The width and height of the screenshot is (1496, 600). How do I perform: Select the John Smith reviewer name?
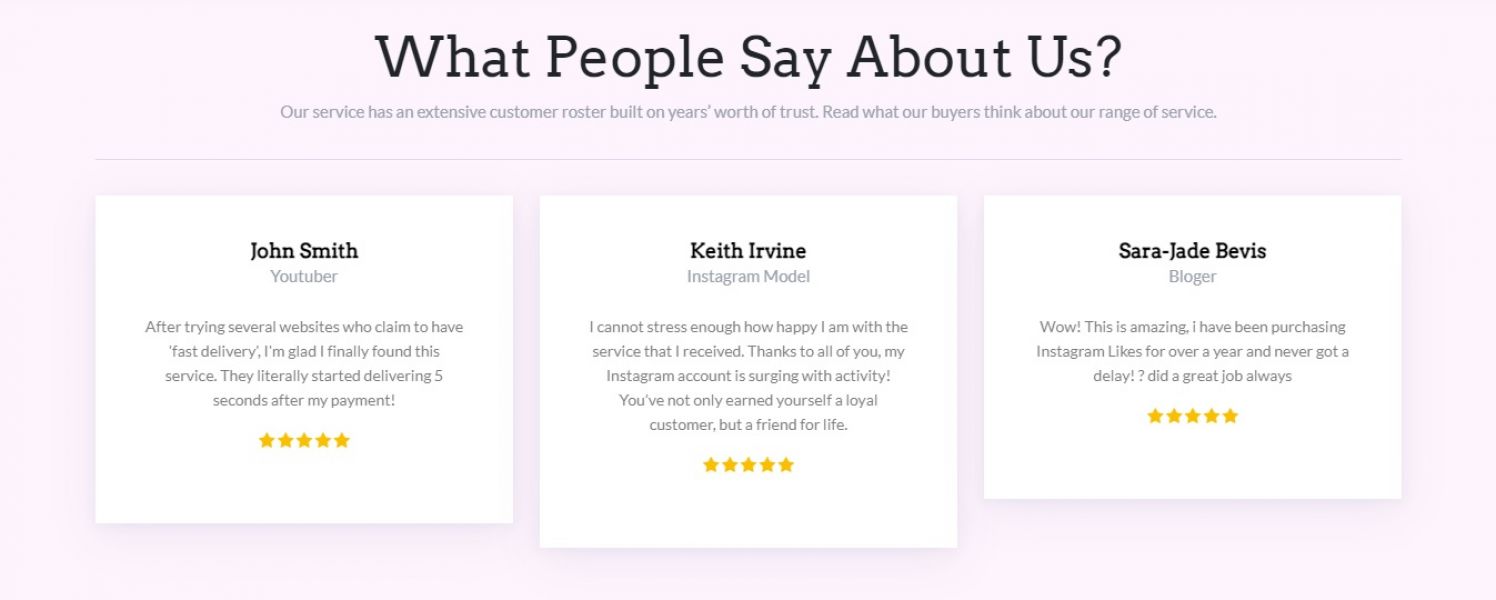pos(304,251)
